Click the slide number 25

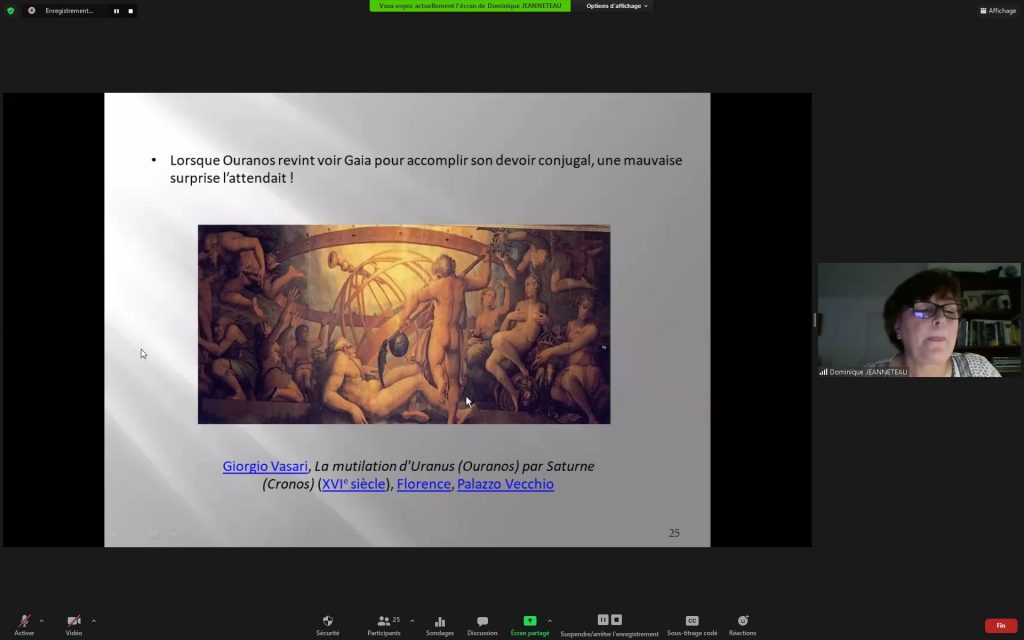674,533
